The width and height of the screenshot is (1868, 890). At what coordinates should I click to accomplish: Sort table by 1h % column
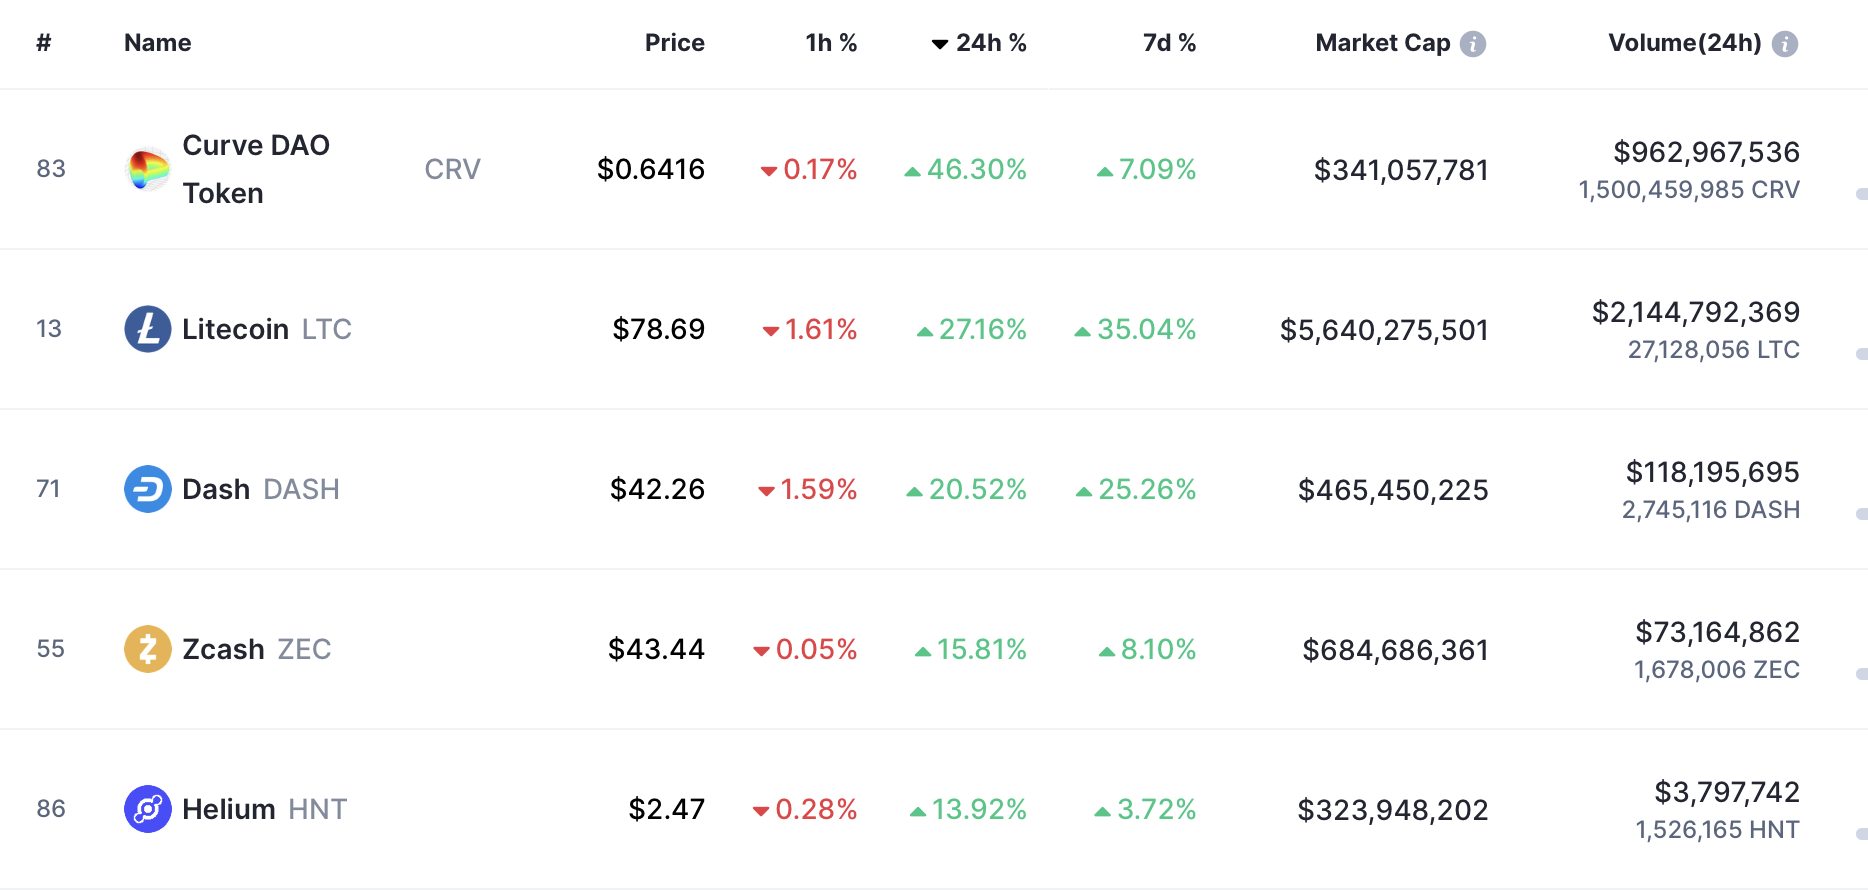831,43
